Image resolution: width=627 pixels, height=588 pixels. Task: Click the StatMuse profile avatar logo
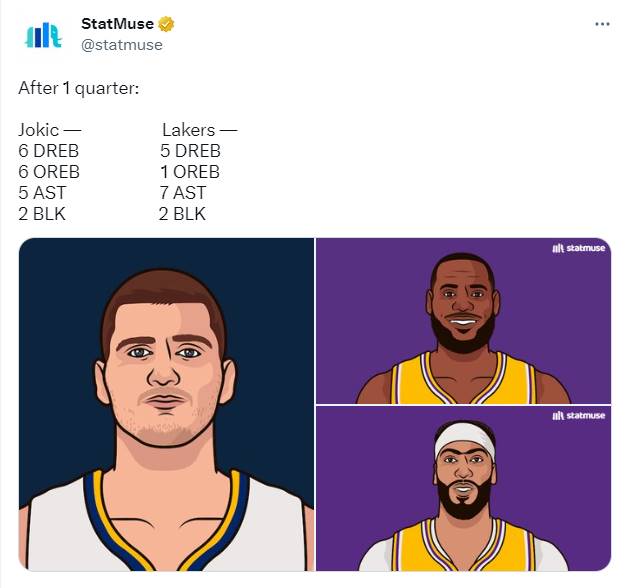pos(43,35)
